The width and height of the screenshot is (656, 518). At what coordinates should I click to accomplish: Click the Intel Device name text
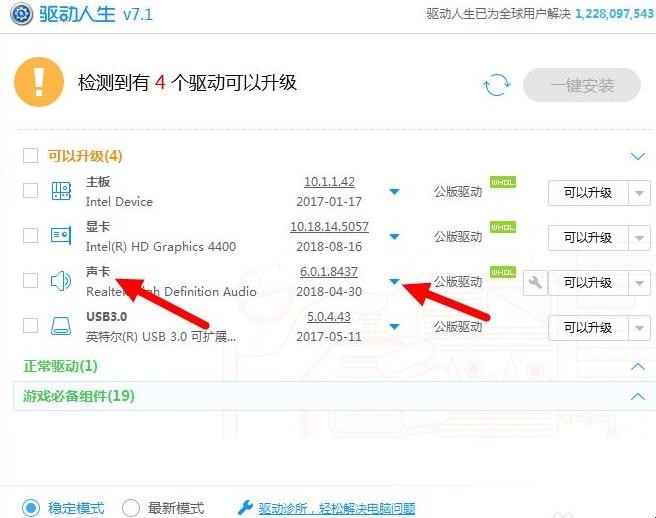point(119,202)
